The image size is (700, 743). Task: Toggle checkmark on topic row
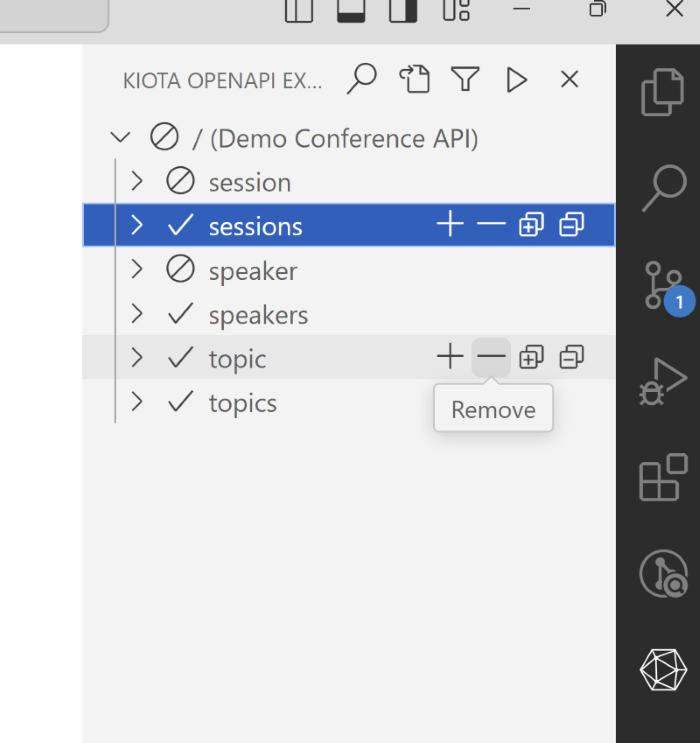tap(180, 357)
